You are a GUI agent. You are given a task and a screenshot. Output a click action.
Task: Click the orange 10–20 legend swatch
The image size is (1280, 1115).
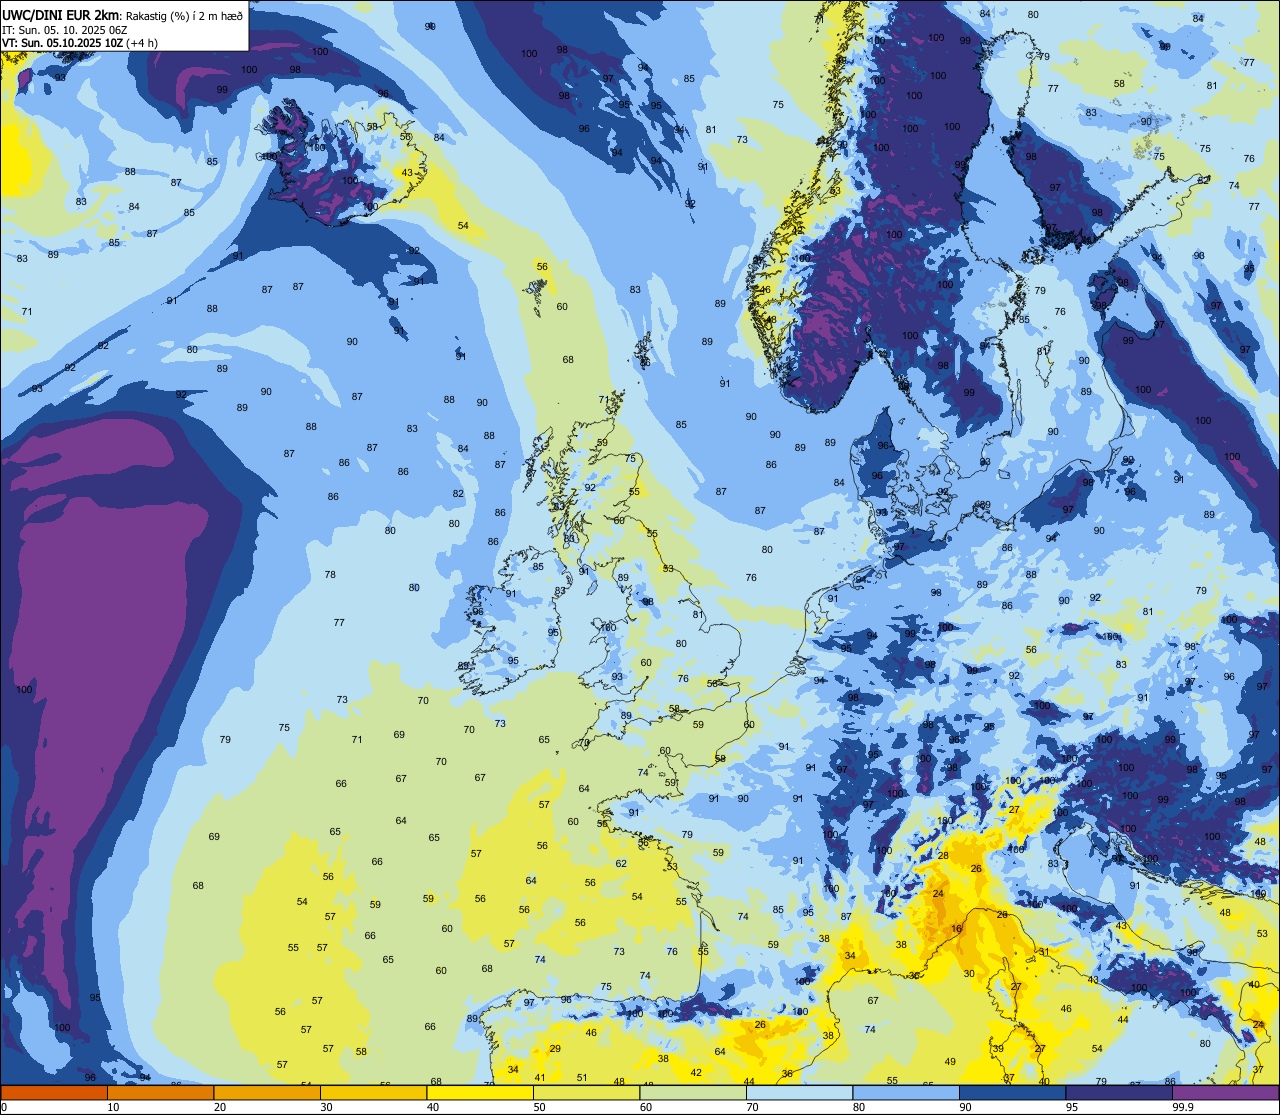[x=161, y=1092]
